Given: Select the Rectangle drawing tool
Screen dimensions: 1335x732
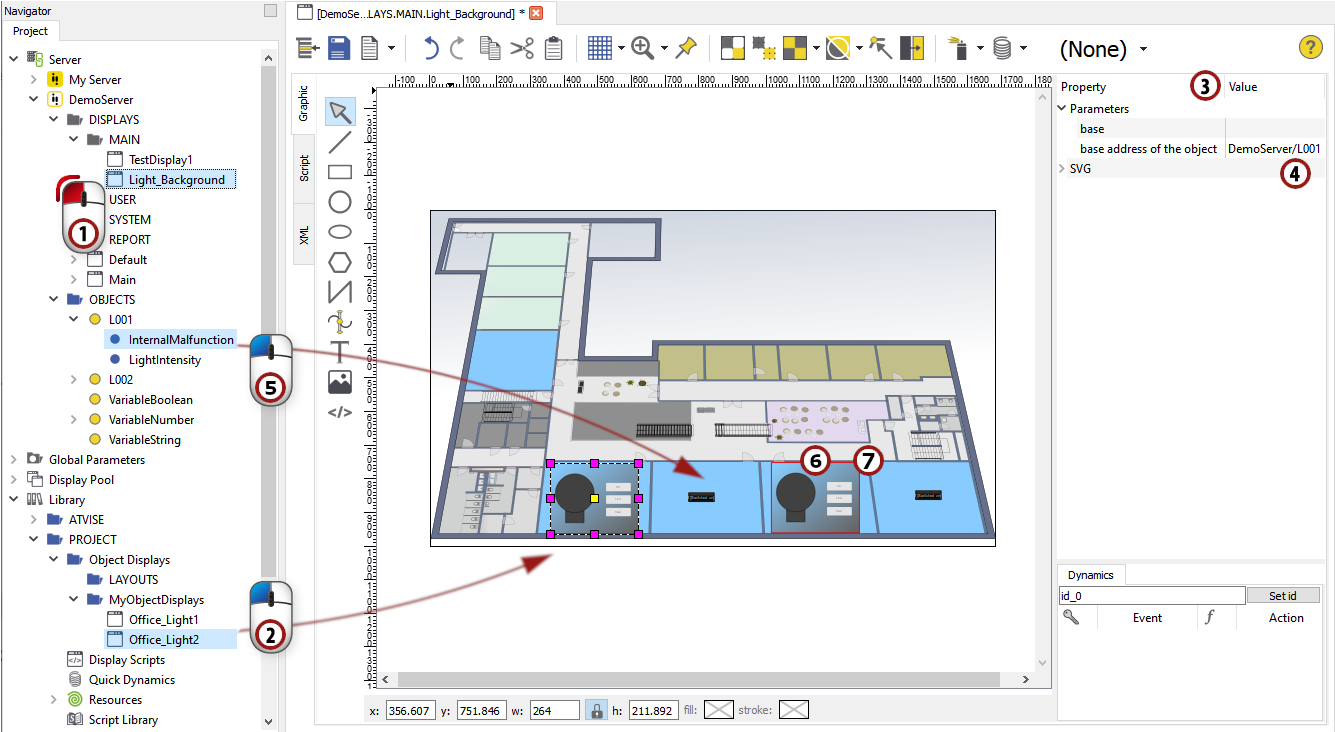Looking at the screenshot, I should coord(340,171).
